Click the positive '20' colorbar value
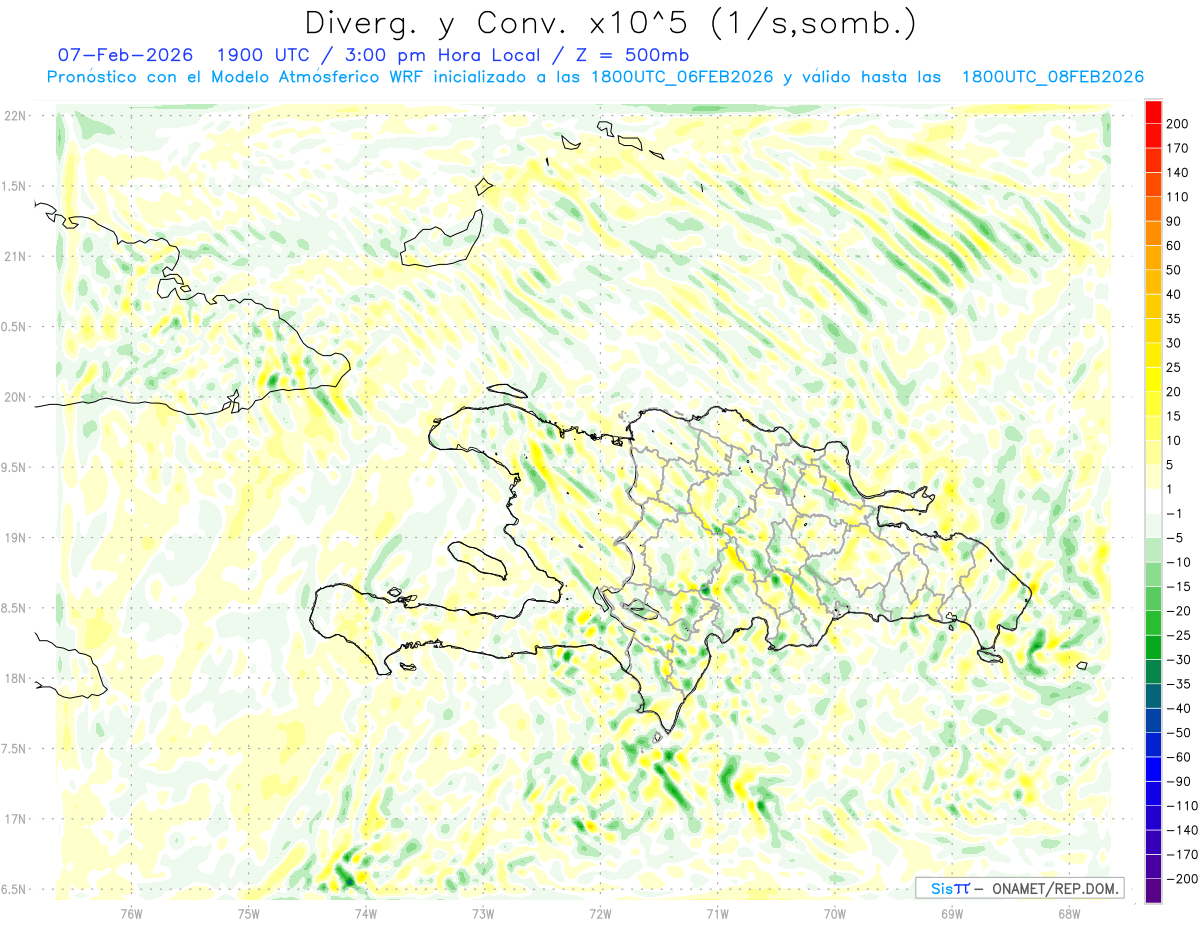 click(1175, 392)
